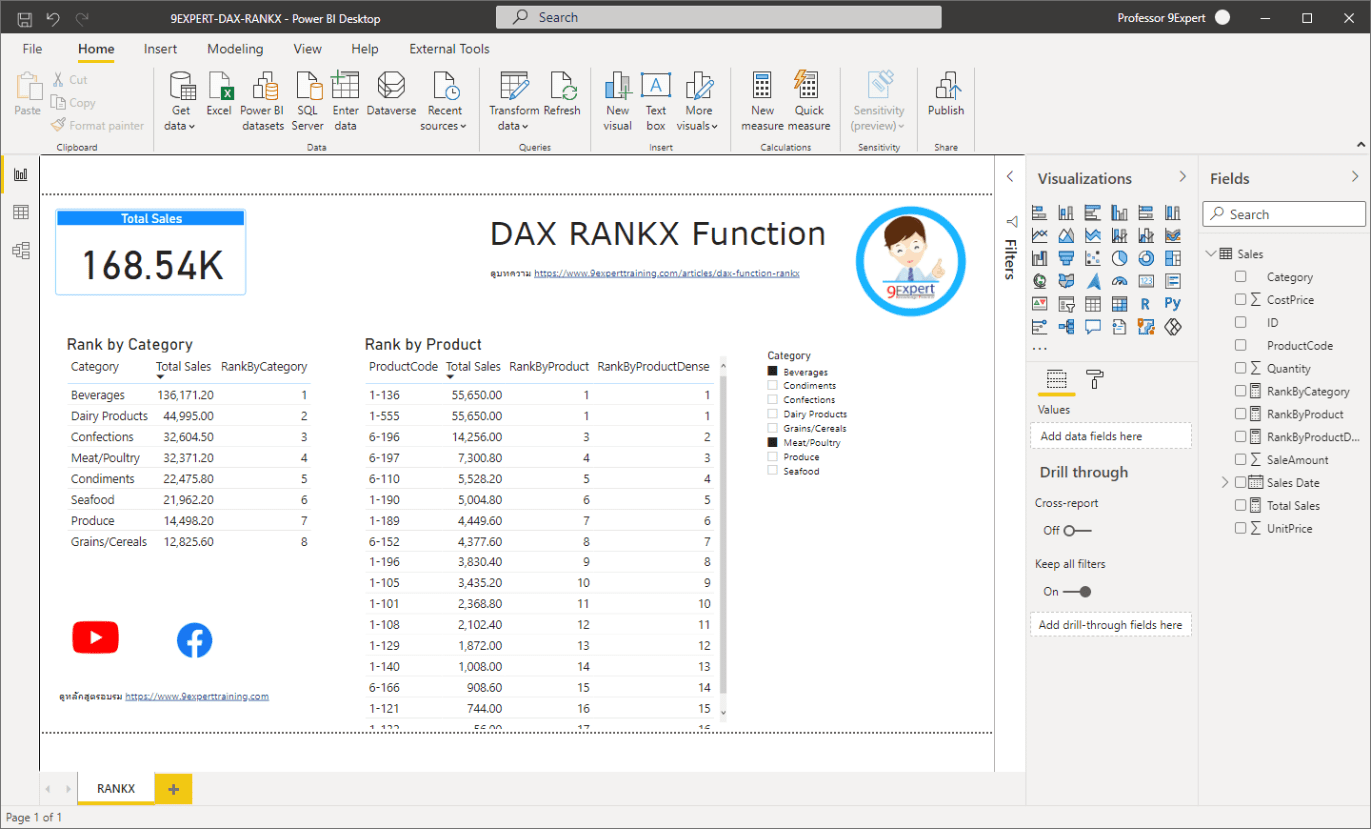This screenshot has width=1371, height=829.
Task: Click the Publish button
Action: [x=944, y=99]
